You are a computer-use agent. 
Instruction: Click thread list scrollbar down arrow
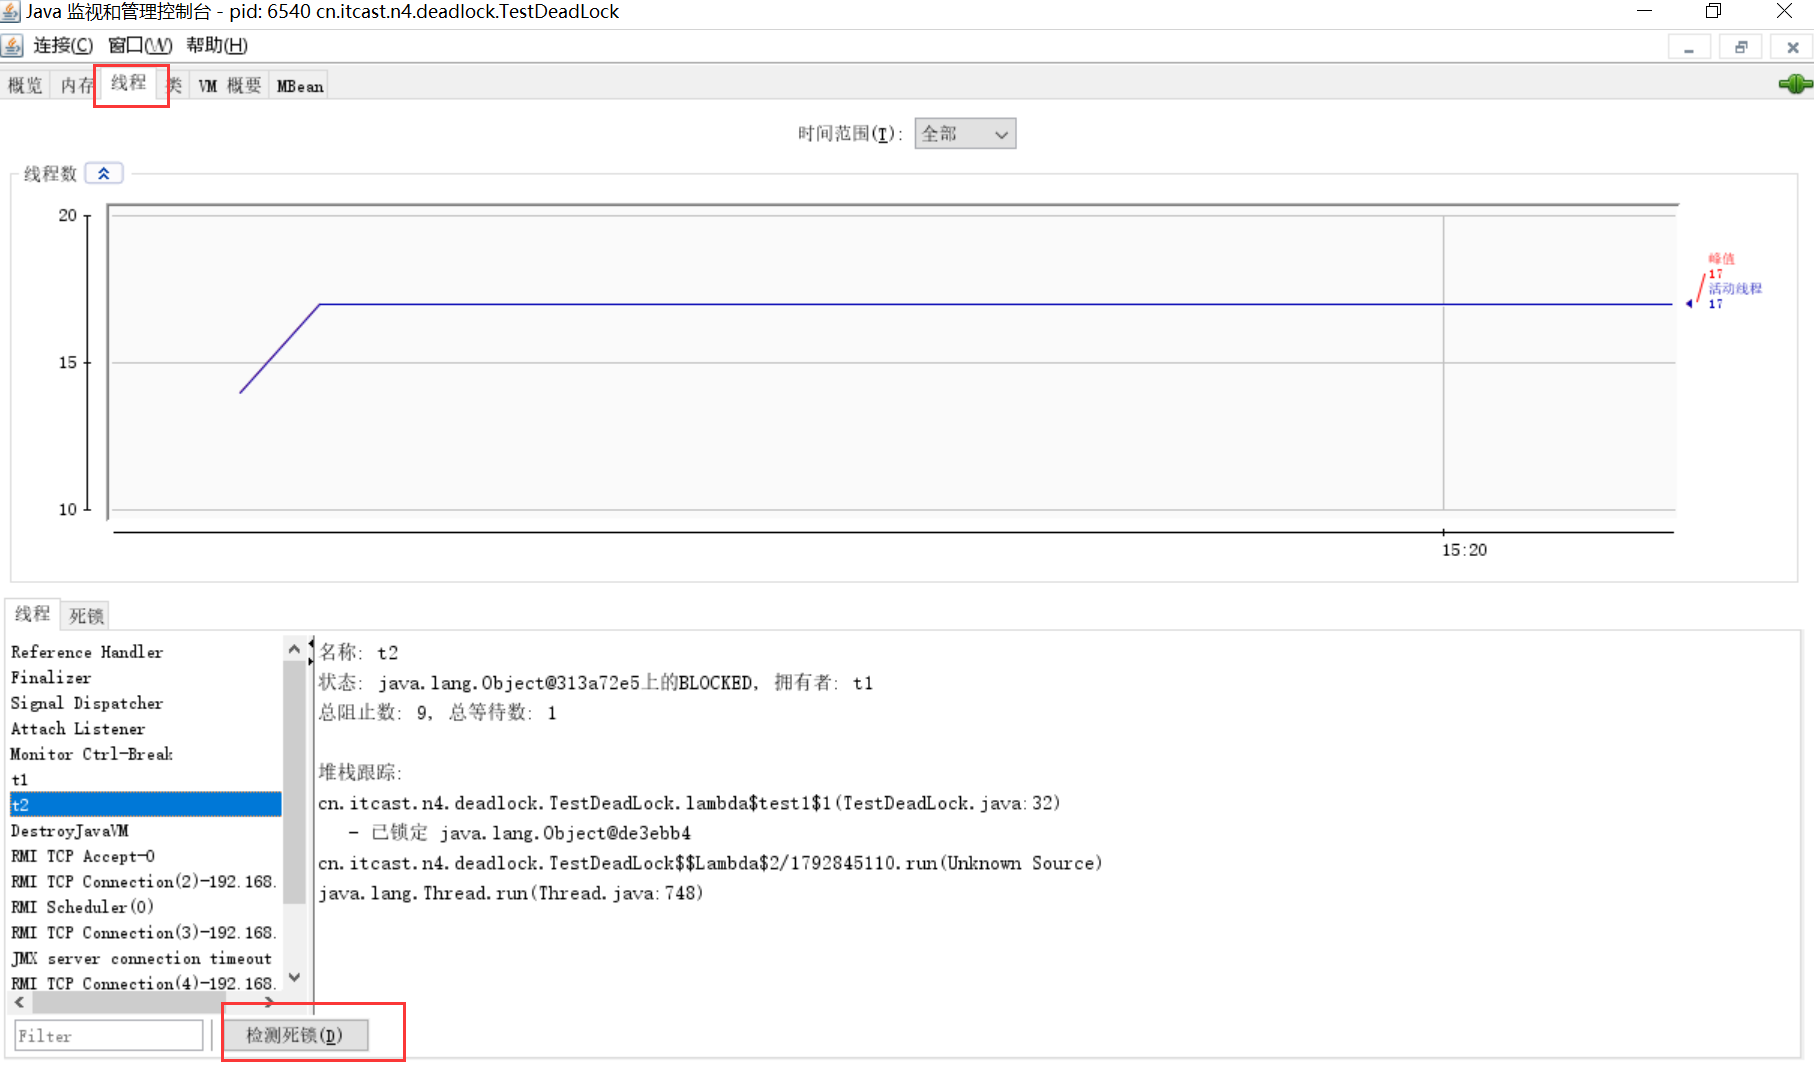click(294, 977)
